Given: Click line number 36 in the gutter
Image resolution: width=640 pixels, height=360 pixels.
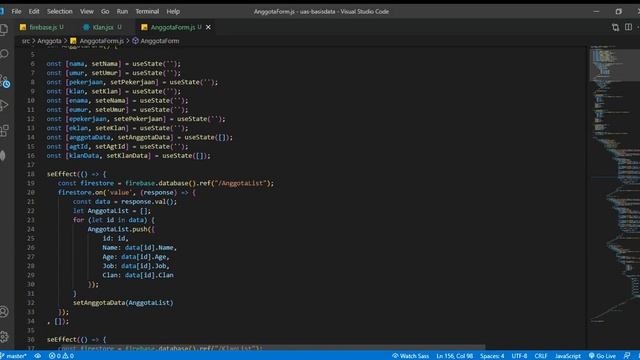Looking at the screenshot, I should pyautogui.click(x=31, y=339).
